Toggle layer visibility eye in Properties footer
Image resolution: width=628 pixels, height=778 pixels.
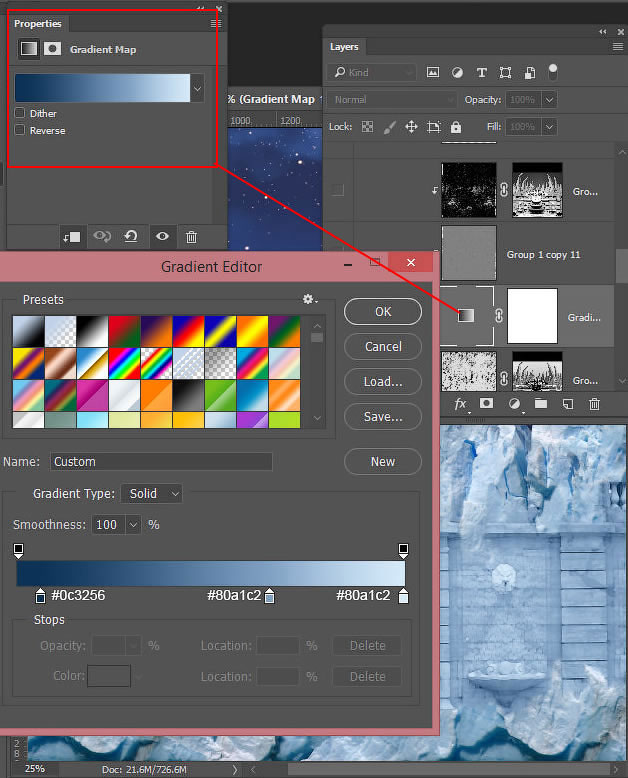[x=162, y=236]
